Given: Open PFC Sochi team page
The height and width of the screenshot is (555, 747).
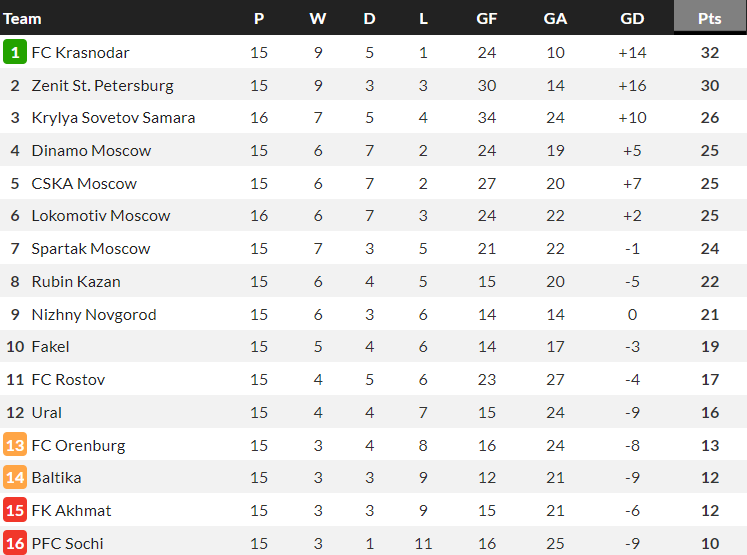Looking at the screenshot, I should coord(67,543).
